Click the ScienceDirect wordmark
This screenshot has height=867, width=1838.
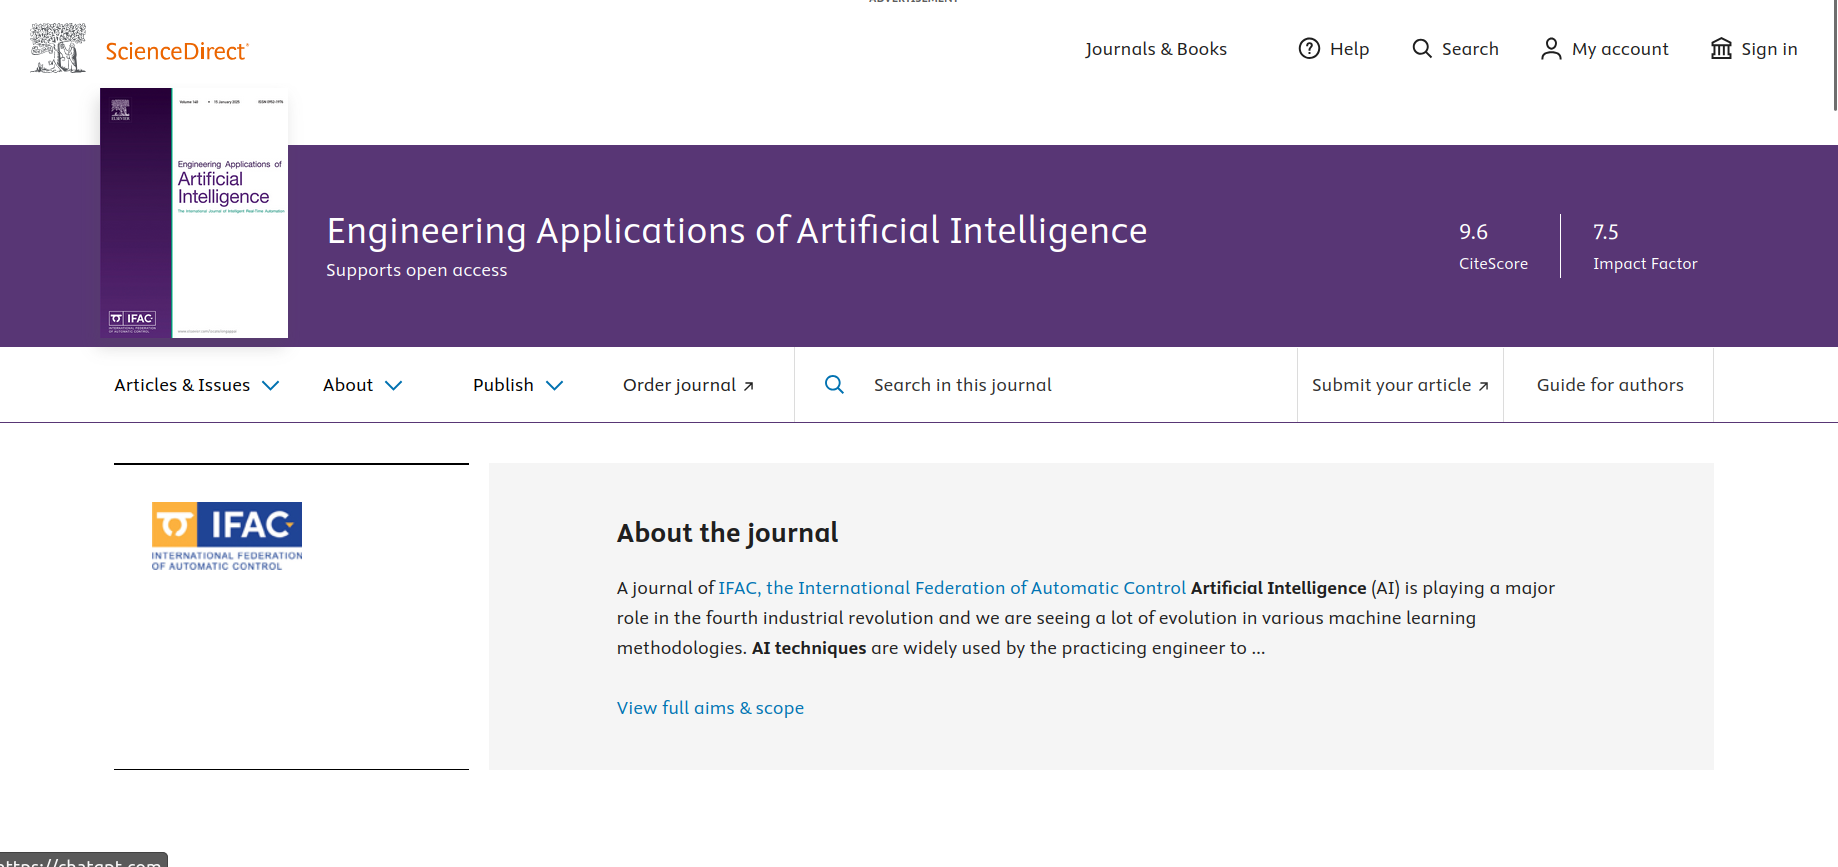[x=177, y=51]
